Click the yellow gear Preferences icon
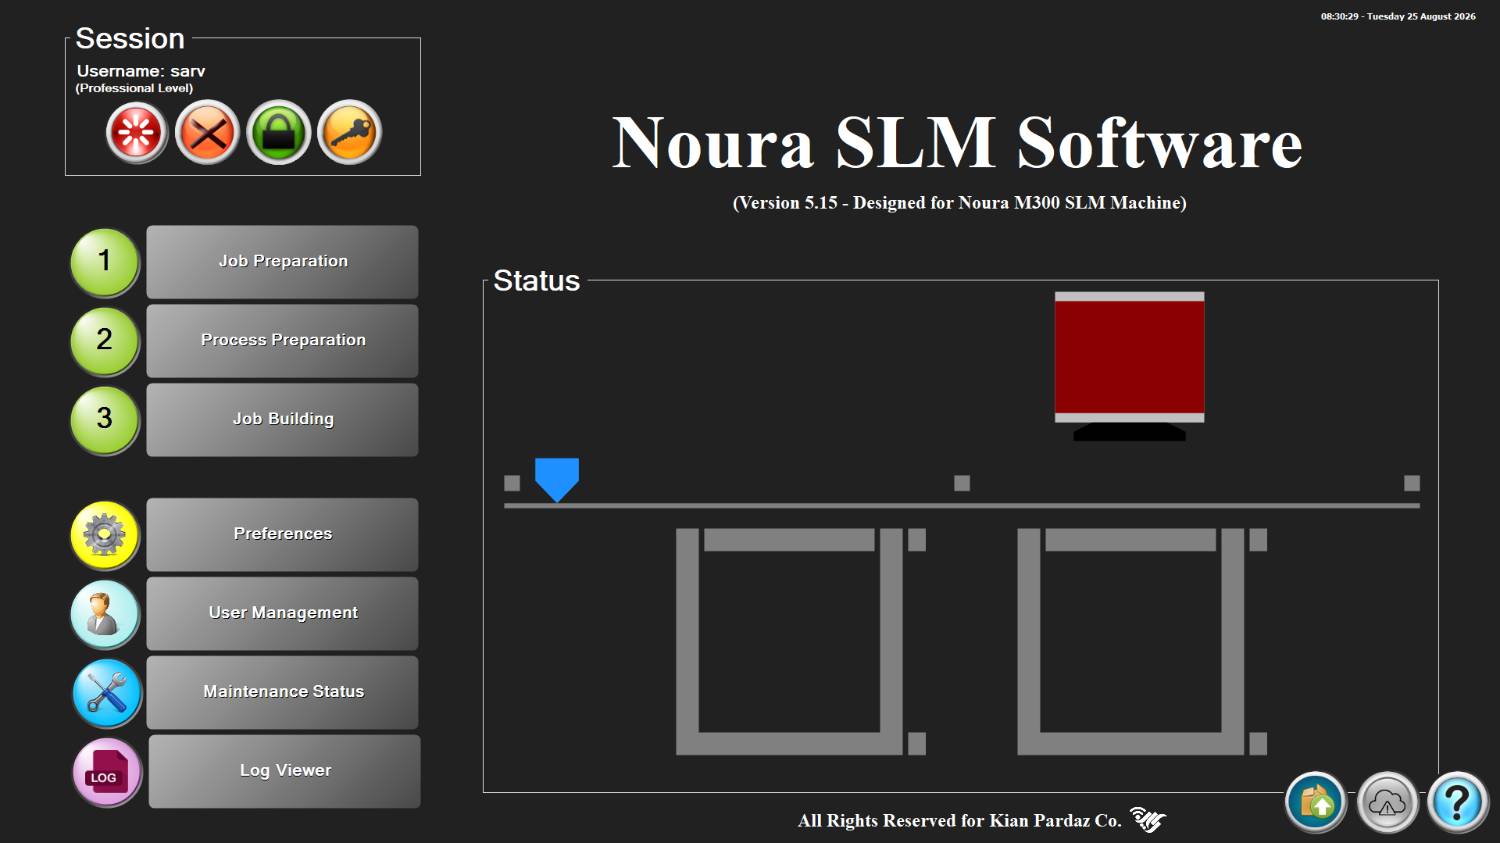Viewport: 1500px width, 843px height. pyautogui.click(x=105, y=535)
